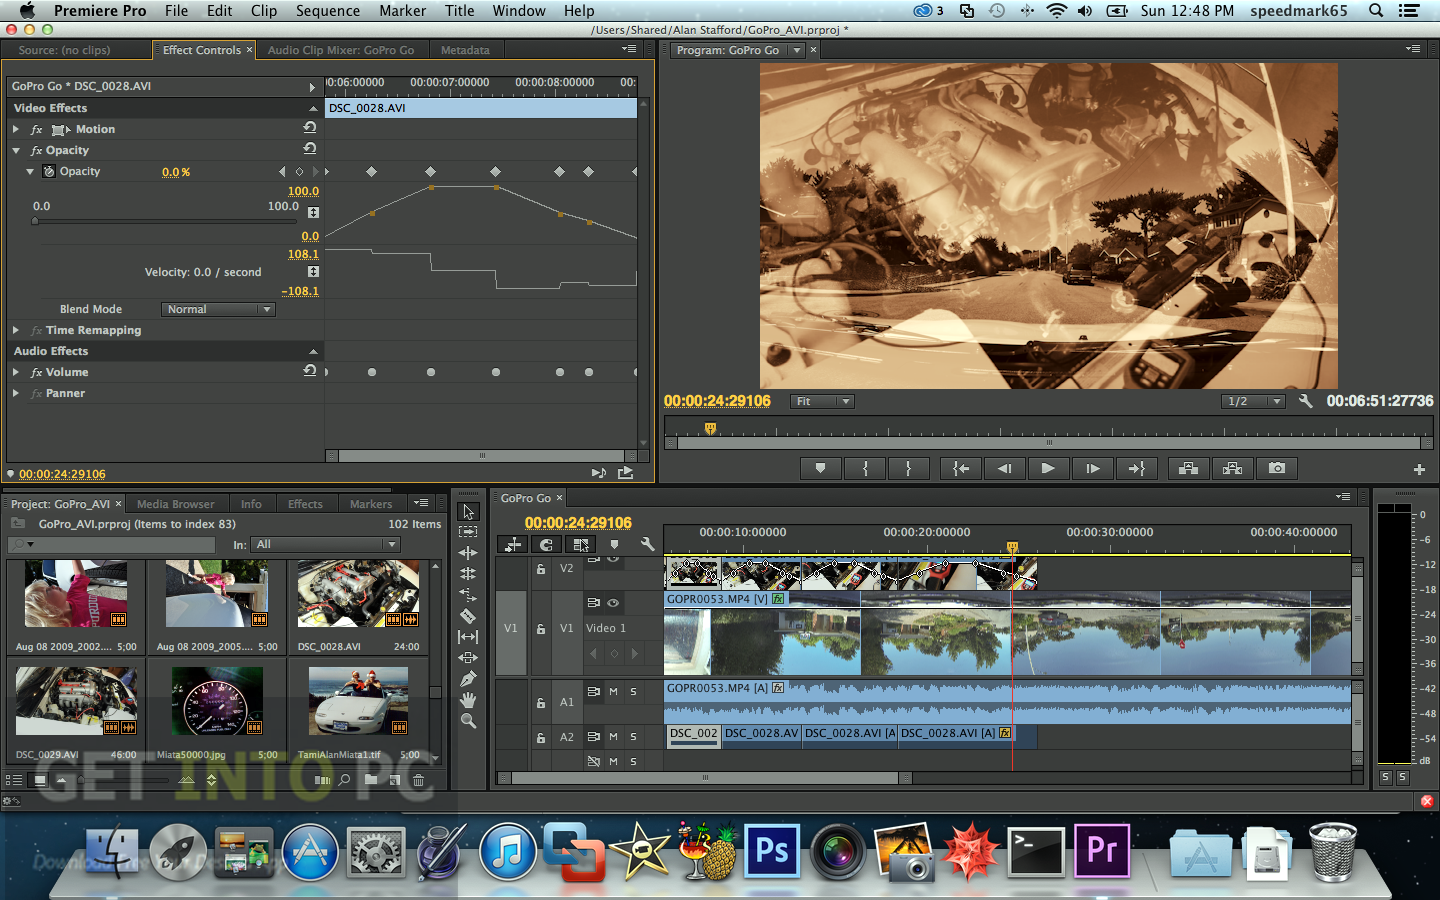
Task: Click Mark In in Program monitor
Action: click(865, 468)
